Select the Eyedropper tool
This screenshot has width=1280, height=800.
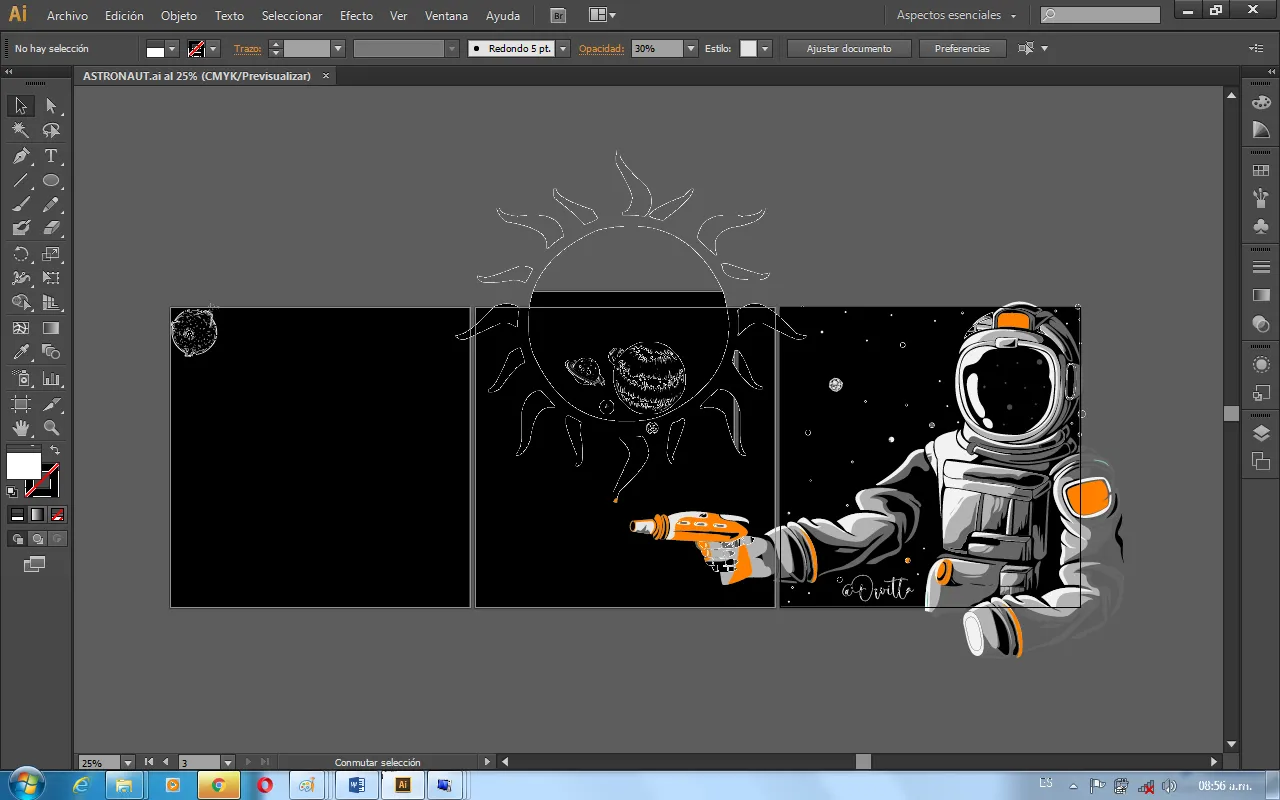click(21, 352)
